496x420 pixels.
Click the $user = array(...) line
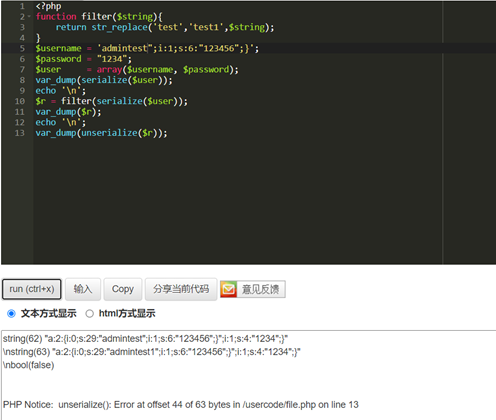tap(137, 70)
